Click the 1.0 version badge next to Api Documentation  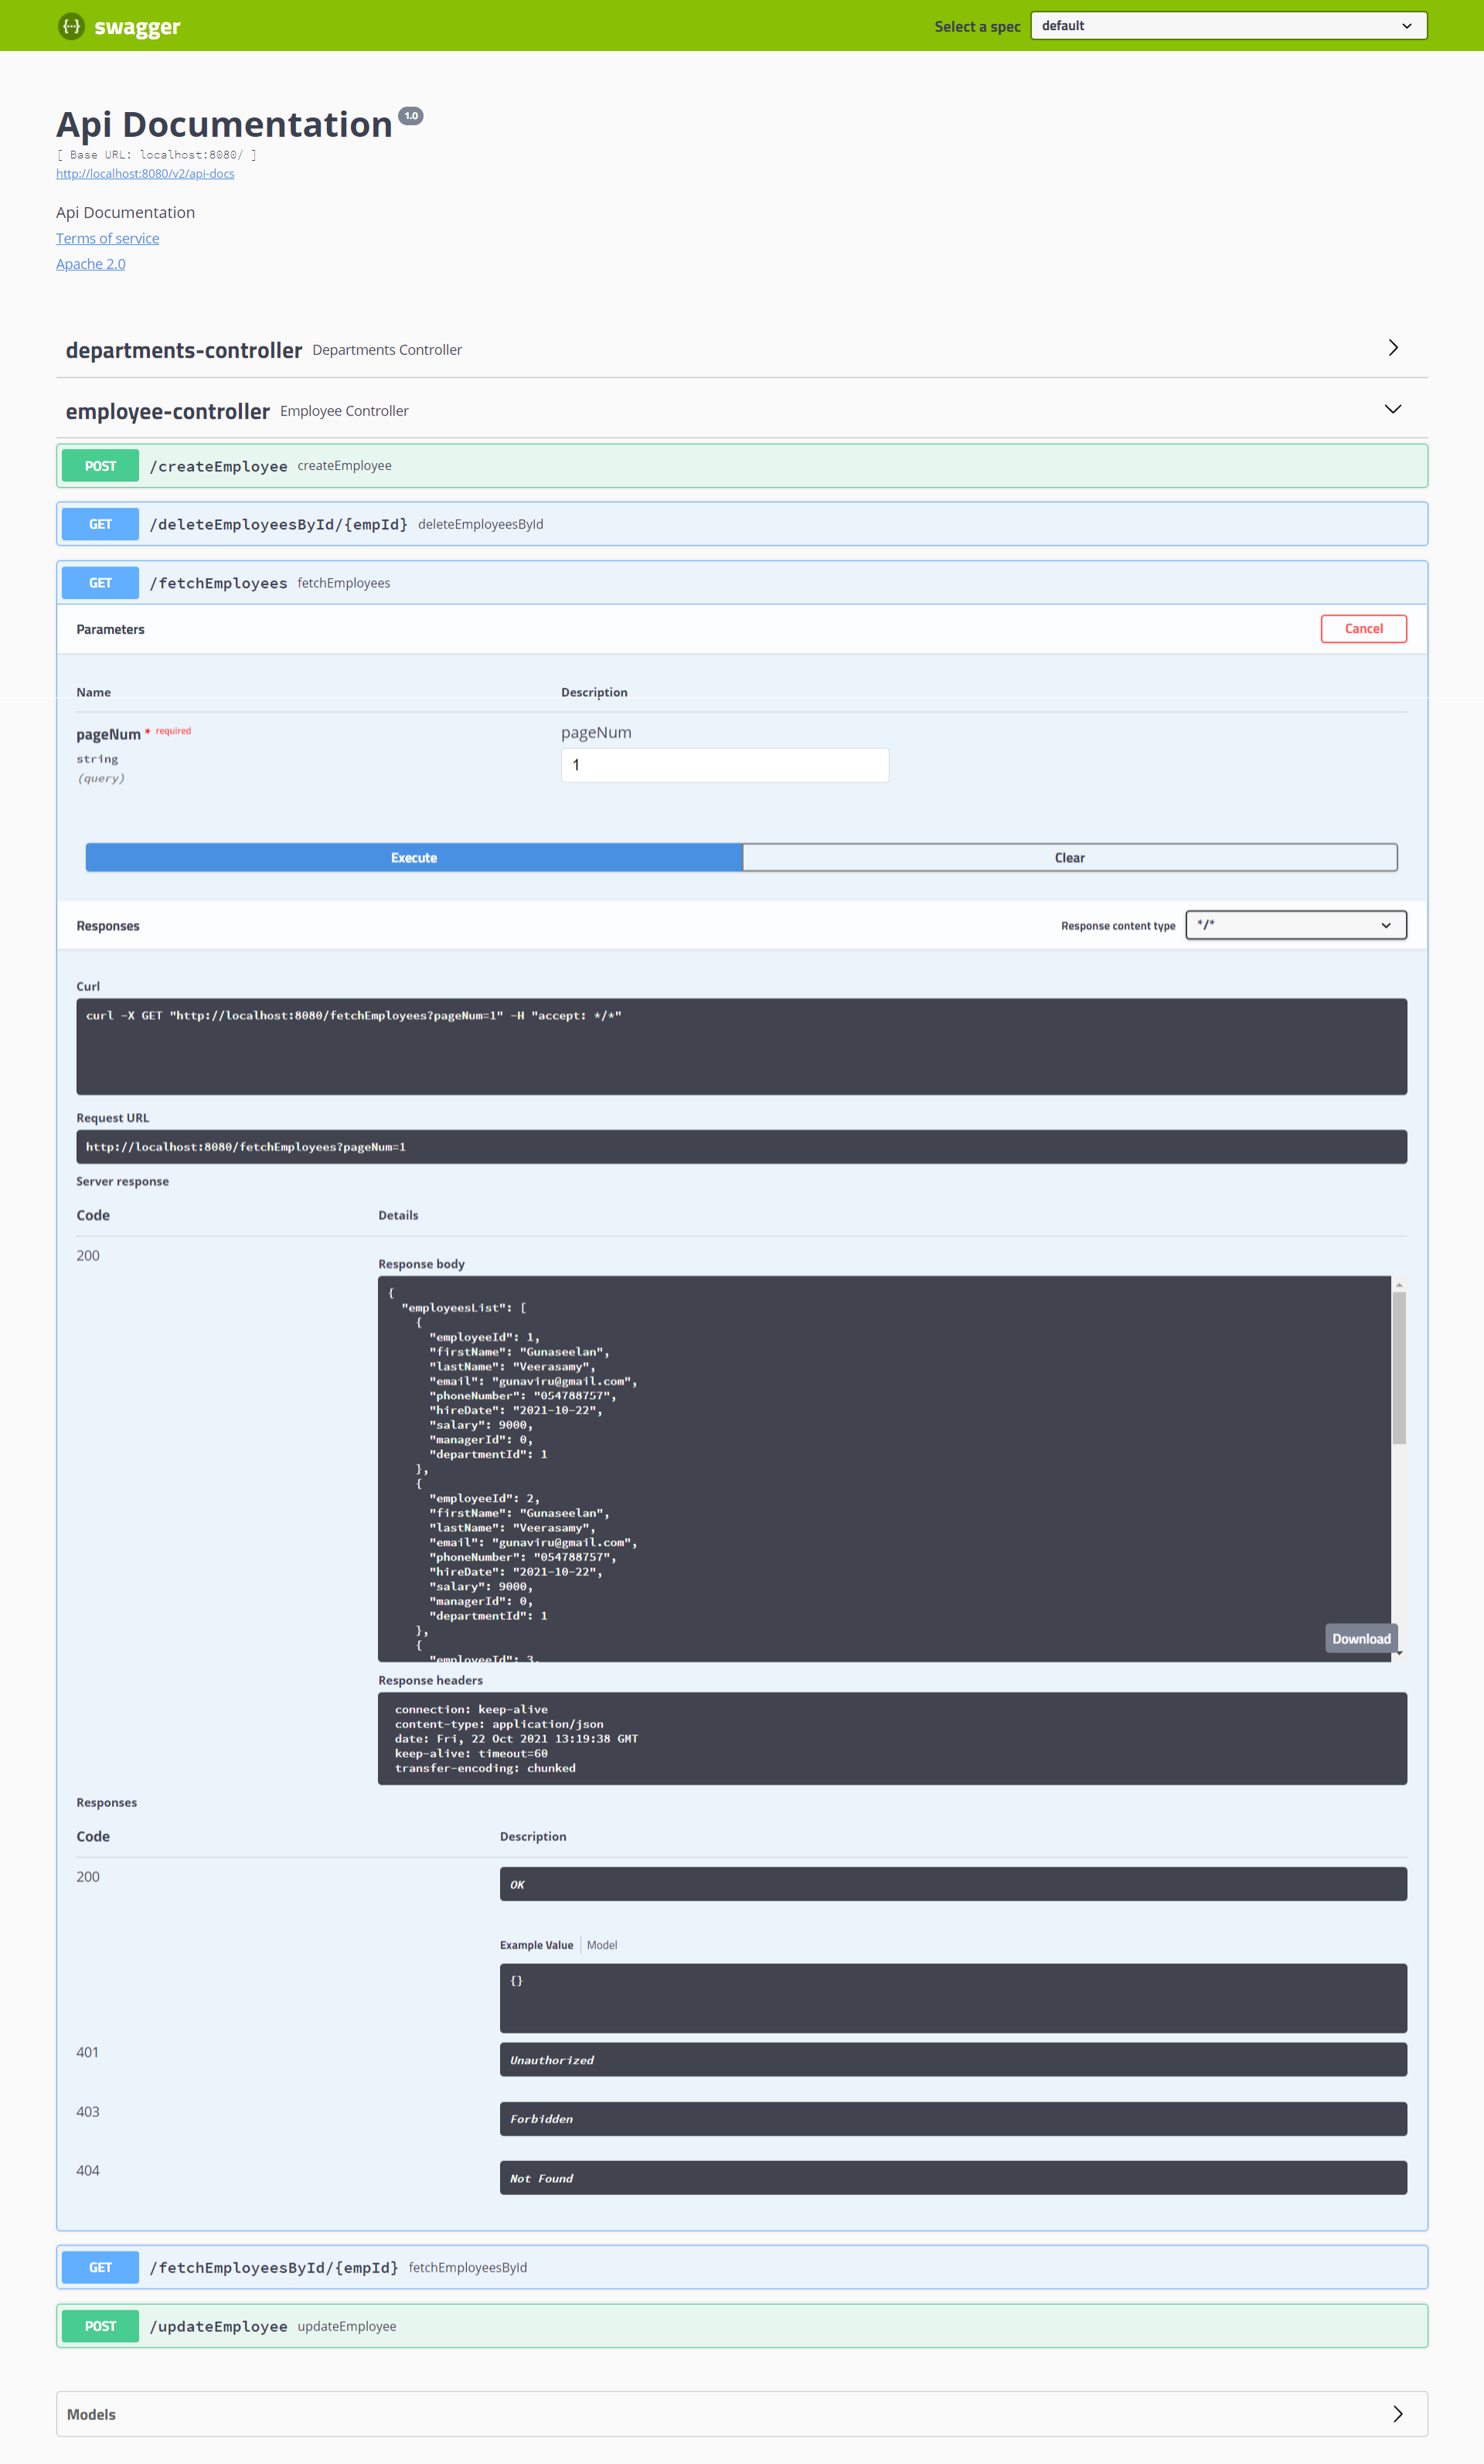(x=411, y=115)
